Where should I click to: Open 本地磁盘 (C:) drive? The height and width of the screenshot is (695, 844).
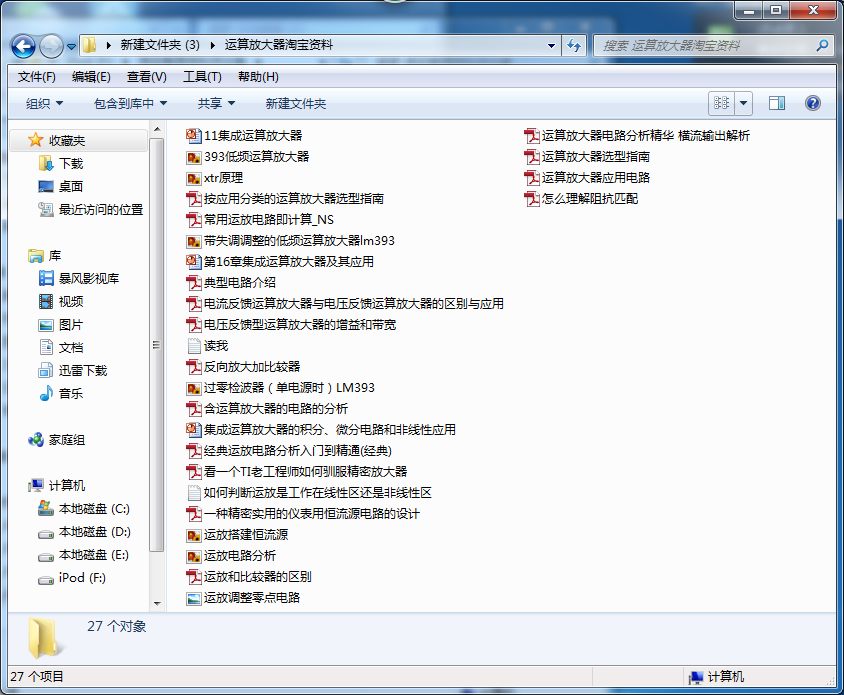click(x=94, y=509)
